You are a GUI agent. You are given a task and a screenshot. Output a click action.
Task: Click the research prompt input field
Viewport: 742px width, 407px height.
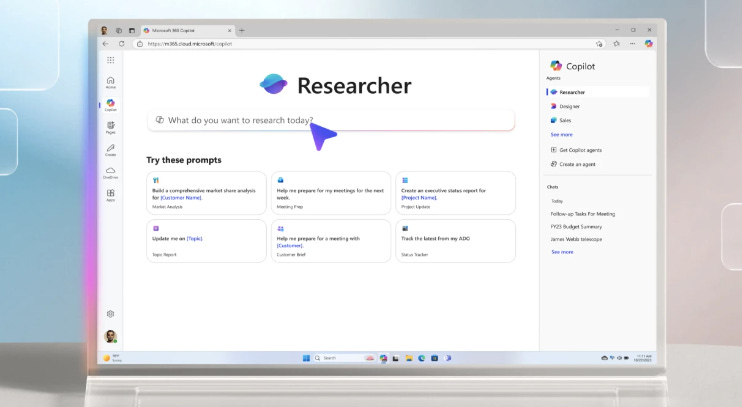click(x=331, y=120)
